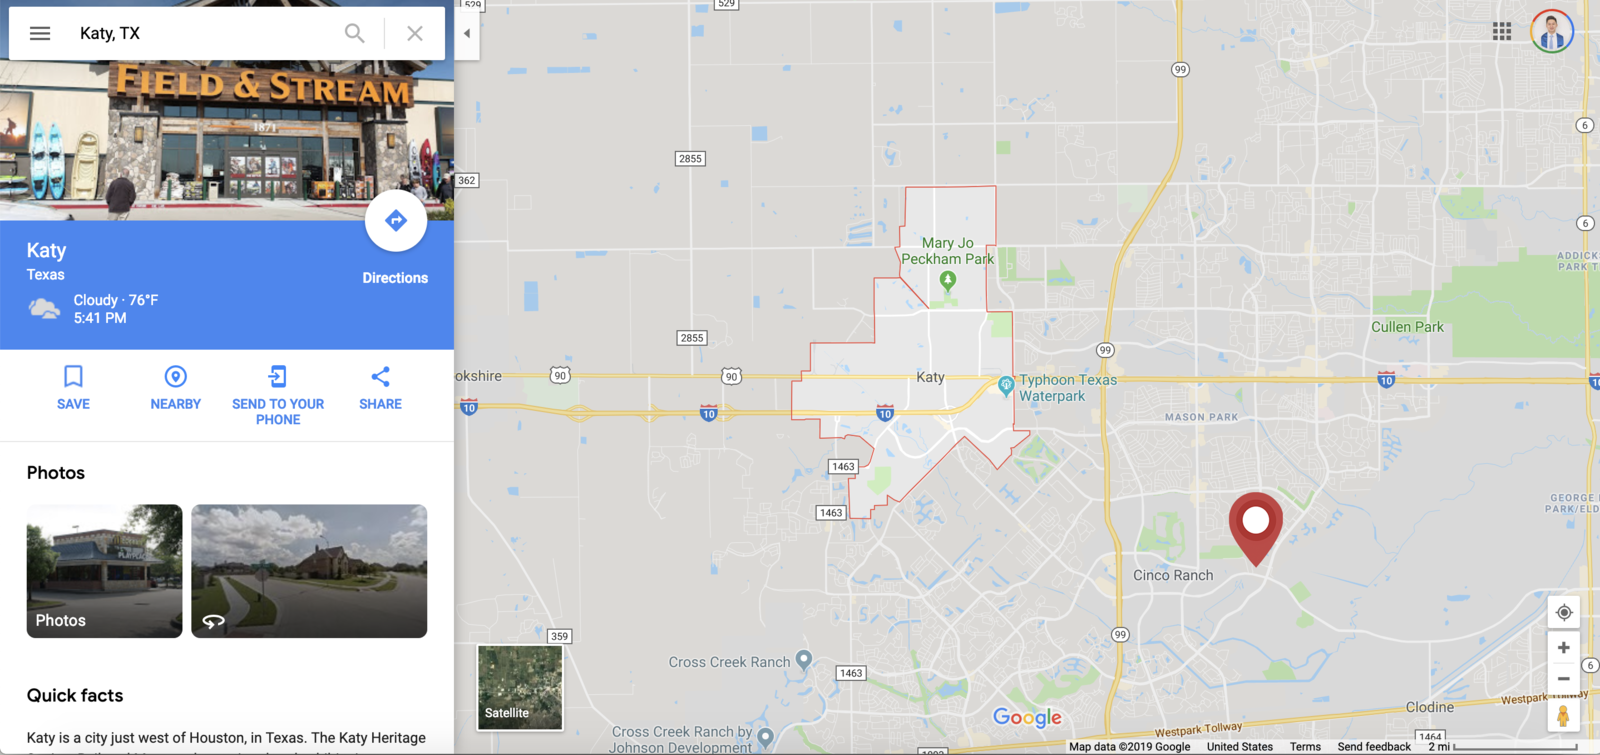This screenshot has width=1600, height=755.
Task: Click the search magnifier icon
Action: pos(354,33)
